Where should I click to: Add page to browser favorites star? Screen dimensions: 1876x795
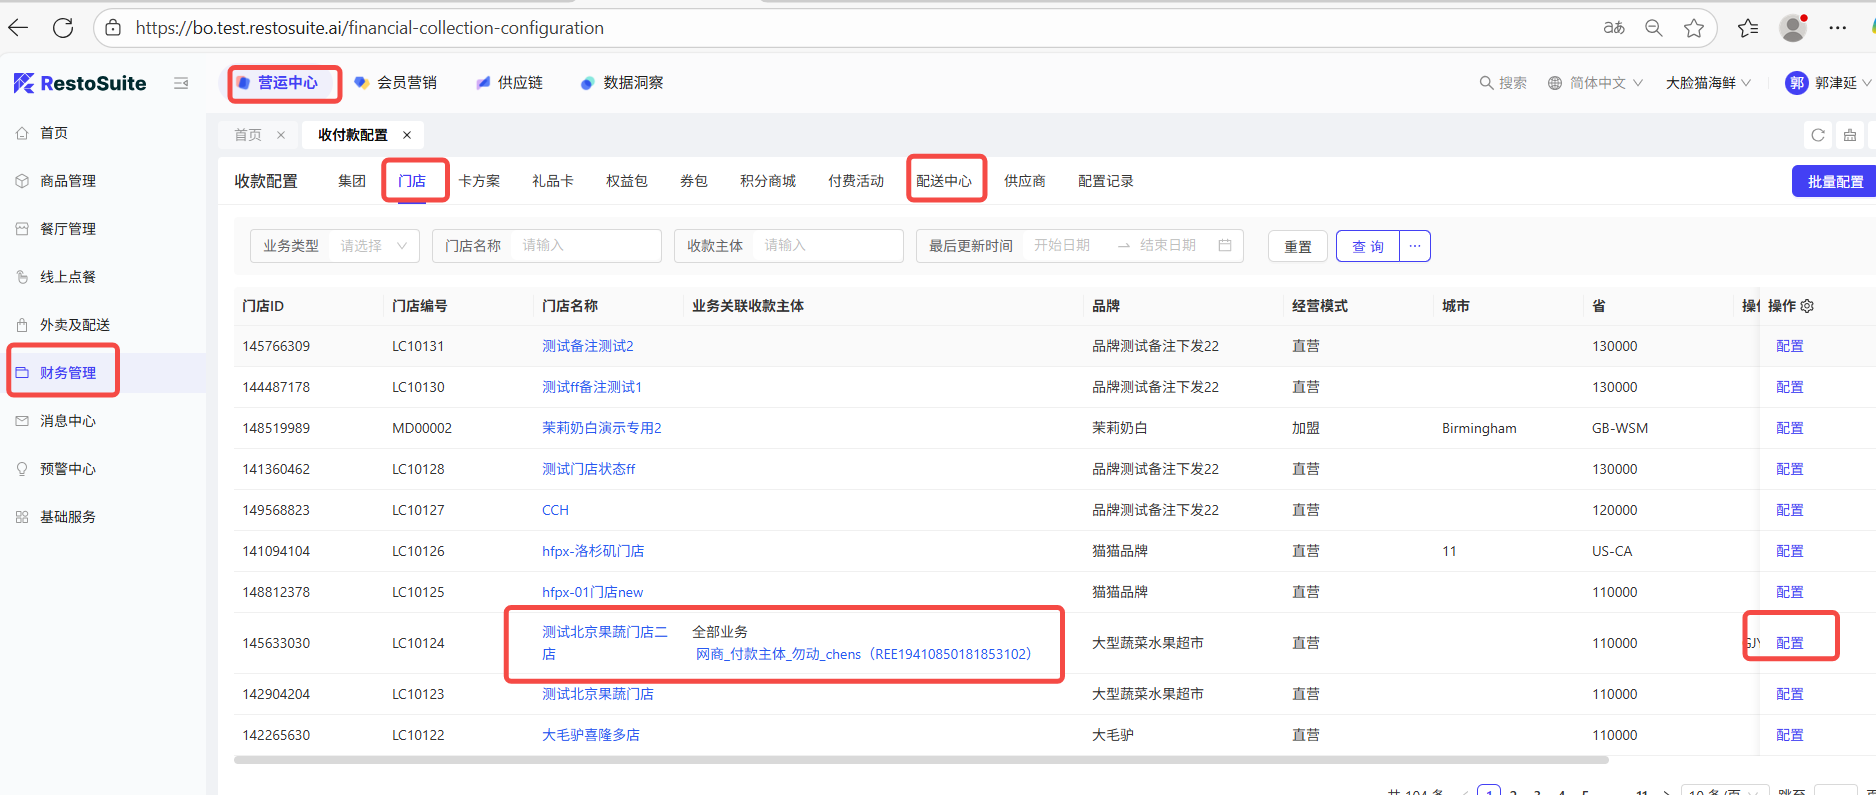(x=1694, y=28)
